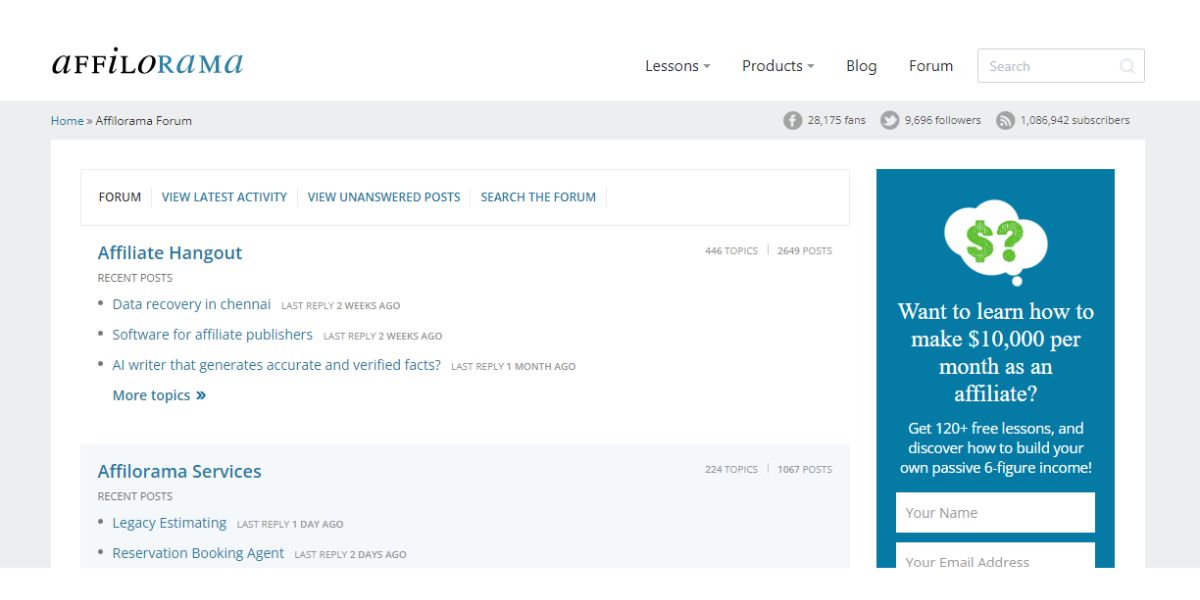Expand the Lessons dropdown menu
Viewport: 1200px width, 600px height.
(677, 66)
